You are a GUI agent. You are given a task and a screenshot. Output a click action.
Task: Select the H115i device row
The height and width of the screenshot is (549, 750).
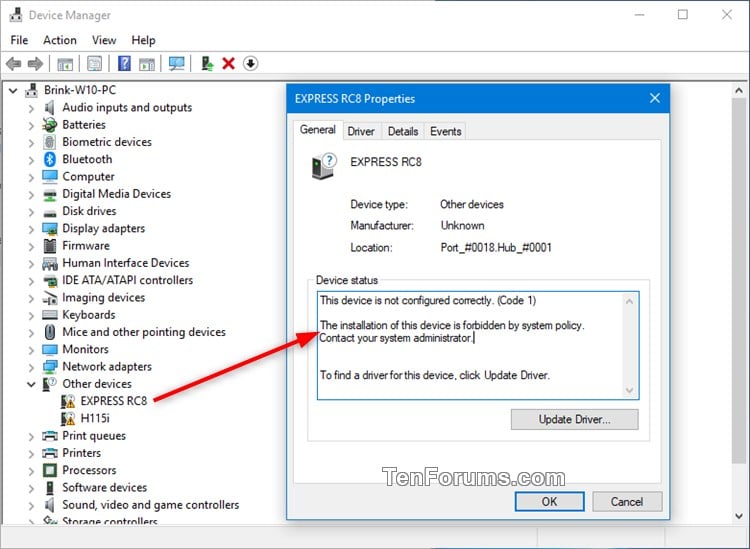coord(95,418)
